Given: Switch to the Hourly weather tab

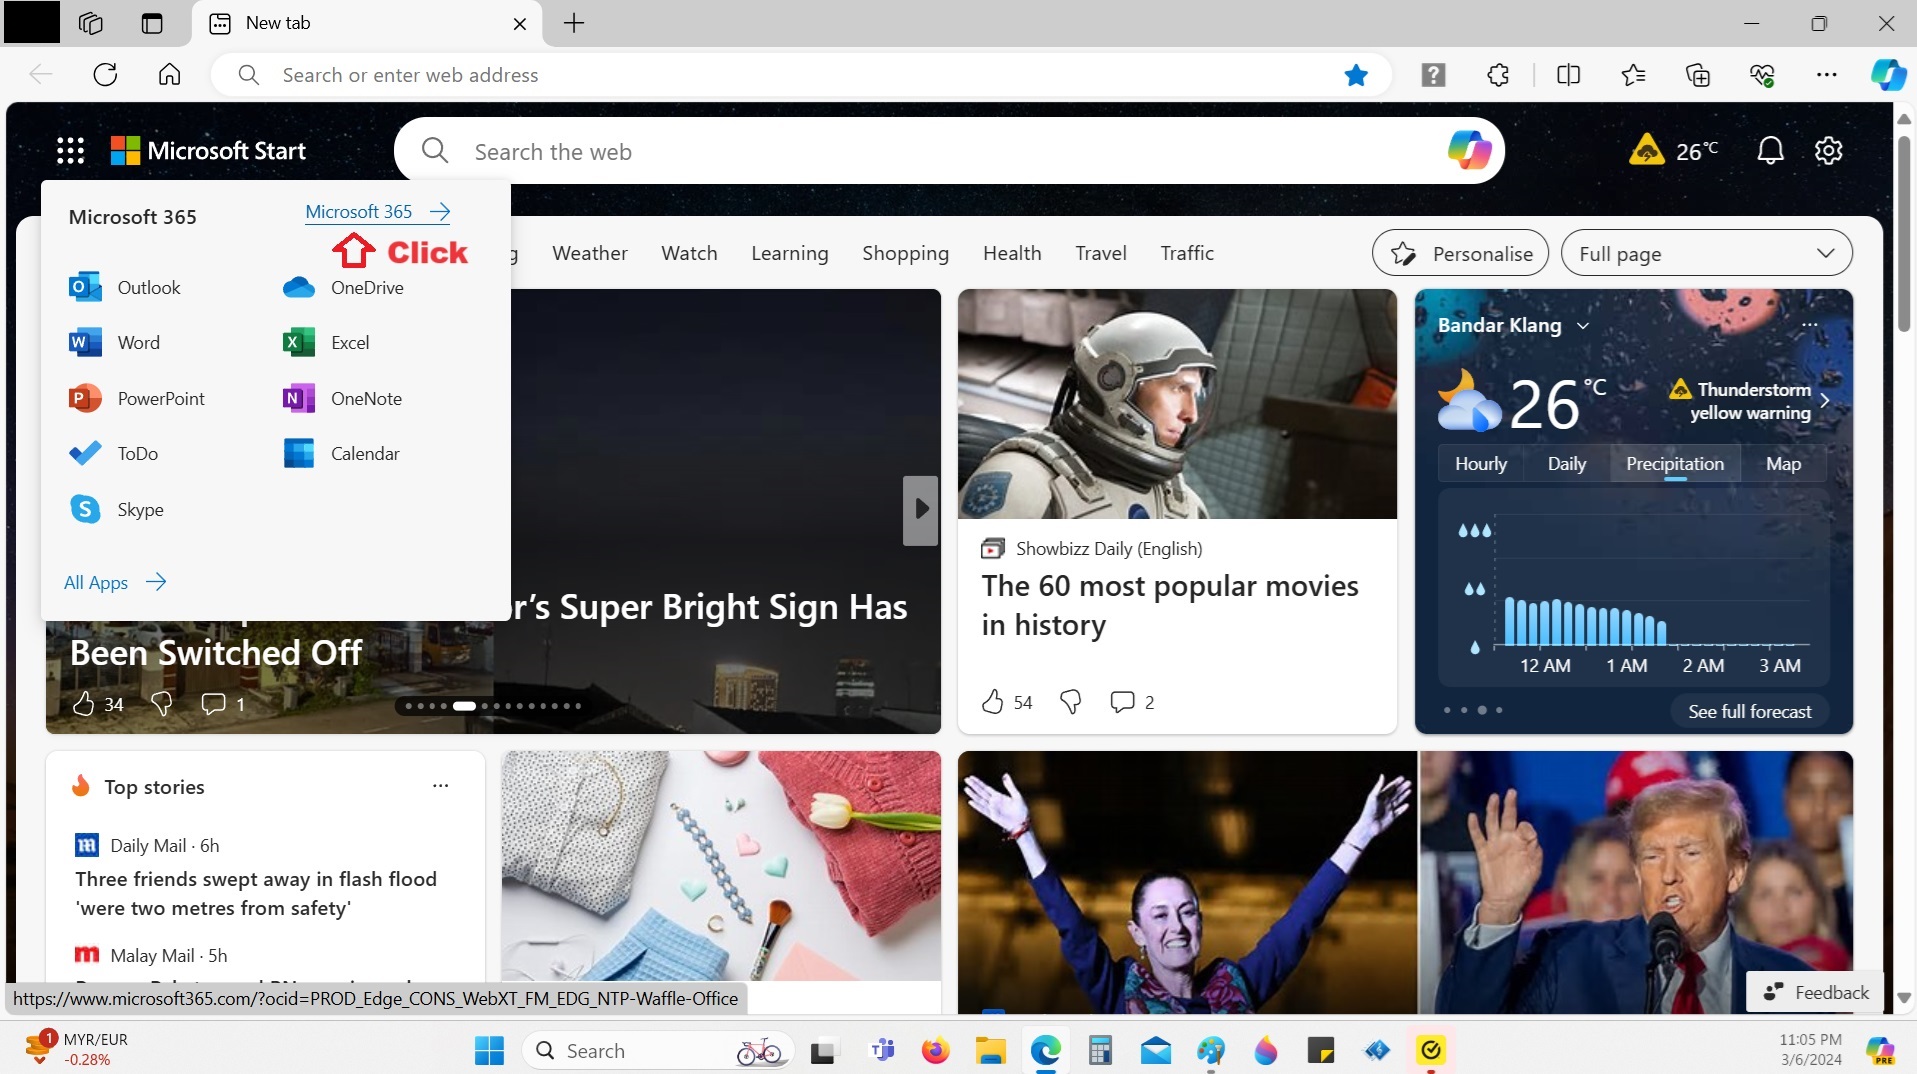Looking at the screenshot, I should pyautogui.click(x=1480, y=464).
